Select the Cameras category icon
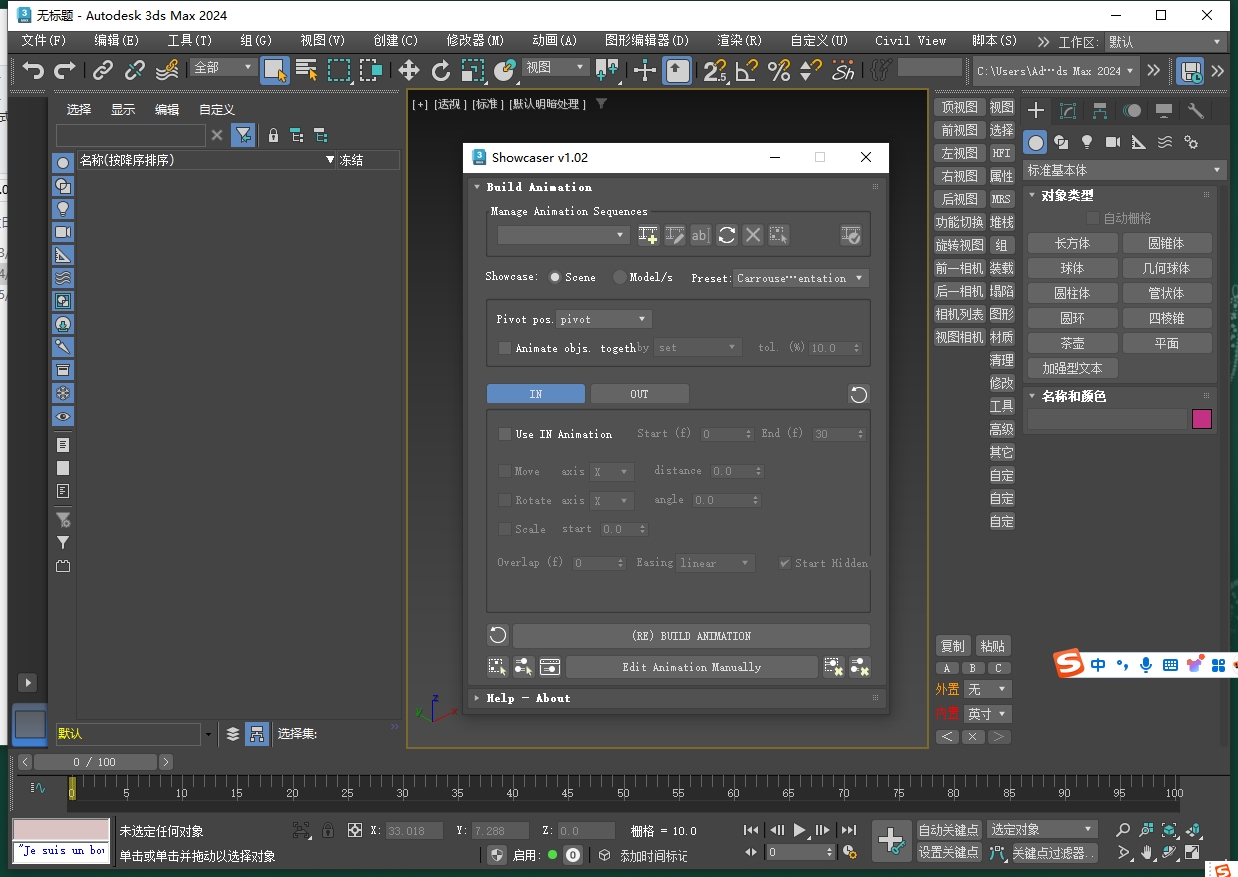 pyautogui.click(x=1113, y=142)
